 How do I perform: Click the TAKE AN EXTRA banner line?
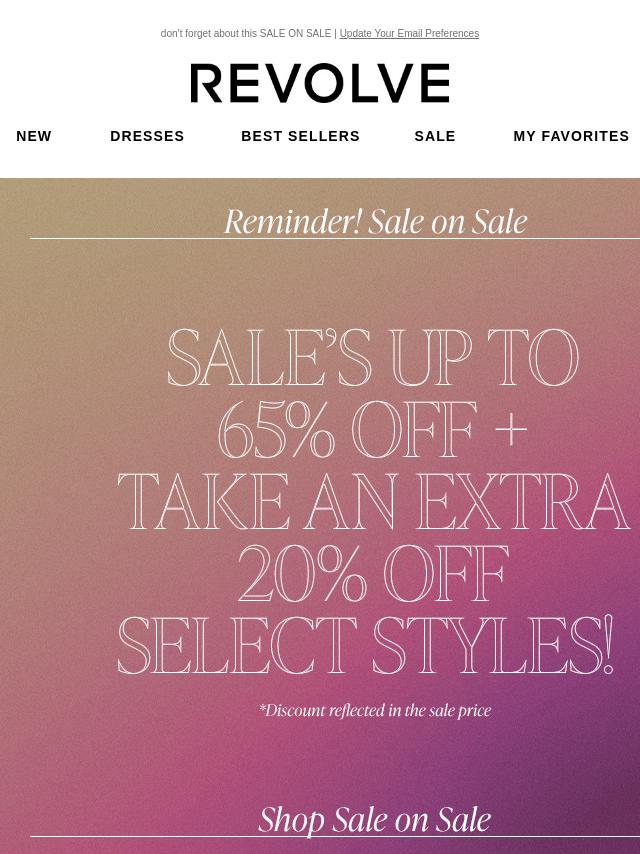click(374, 502)
